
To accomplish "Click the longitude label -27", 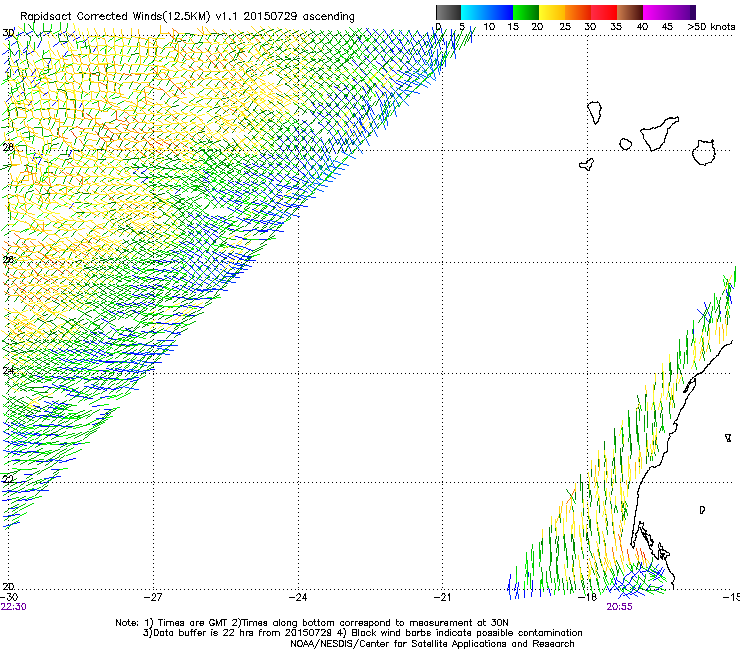I will [153, 597].
